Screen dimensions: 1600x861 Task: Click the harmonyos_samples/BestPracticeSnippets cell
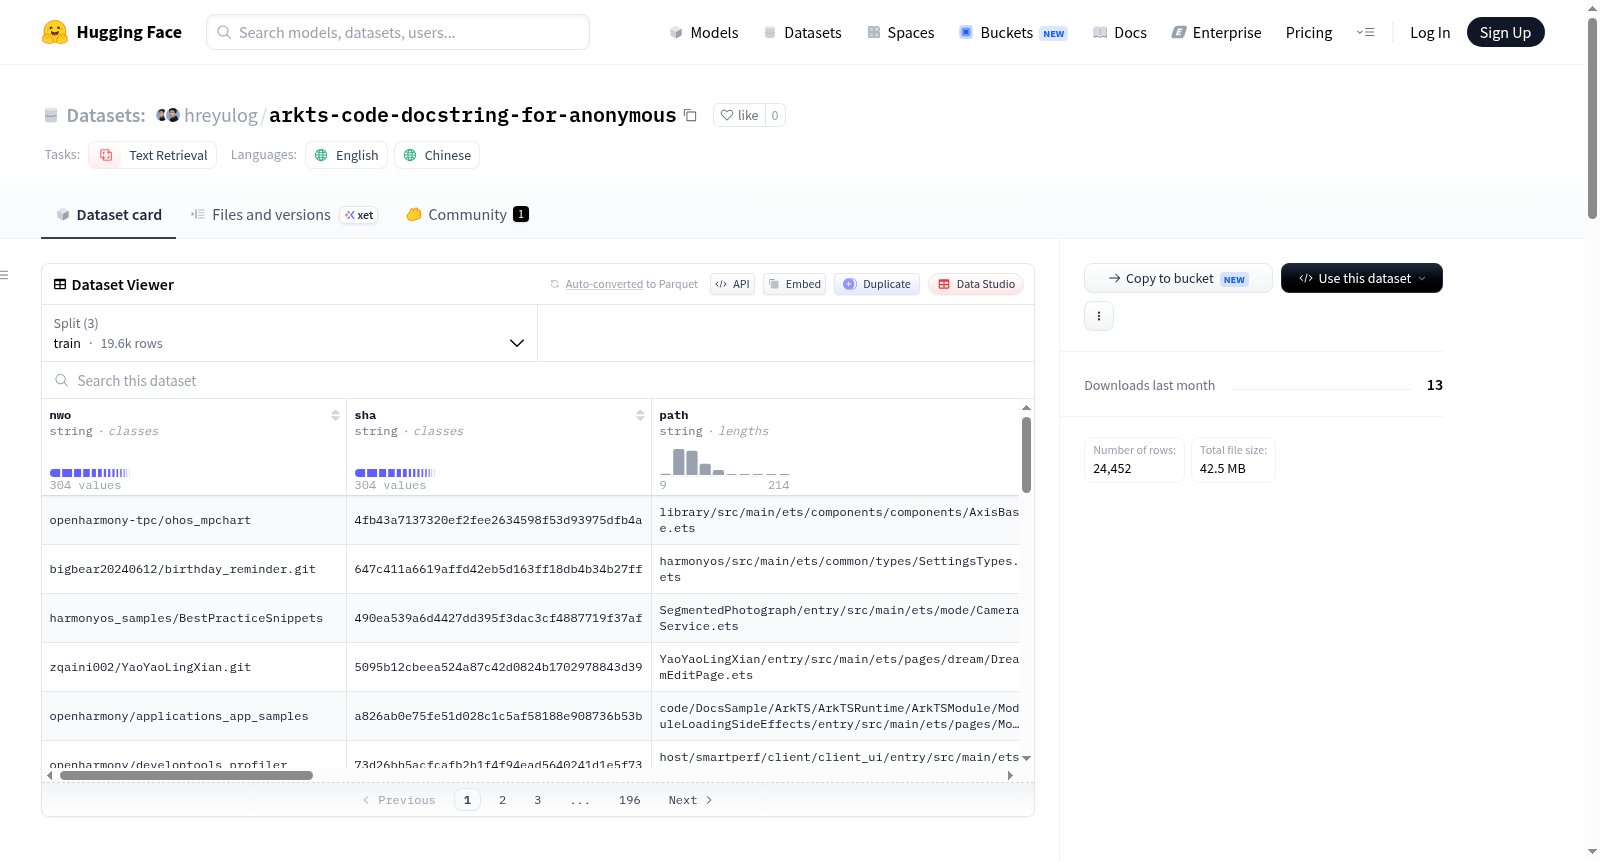point(194,618)
